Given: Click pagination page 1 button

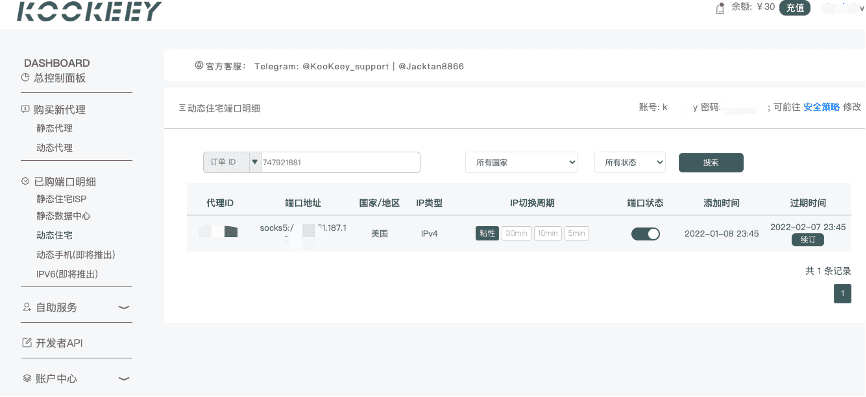Looking at the screenshot, I should pos(842,294).
